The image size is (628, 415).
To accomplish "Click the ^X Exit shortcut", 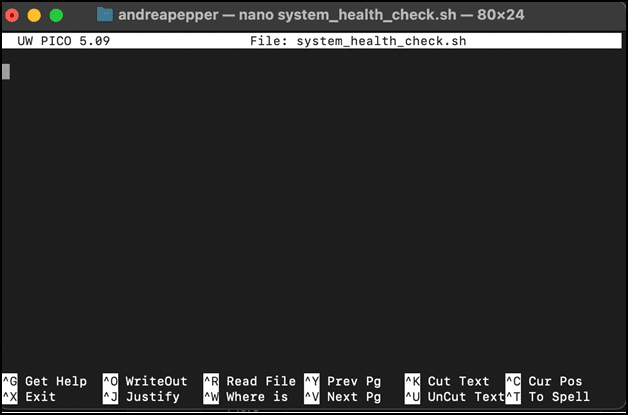I will [29, 397].
